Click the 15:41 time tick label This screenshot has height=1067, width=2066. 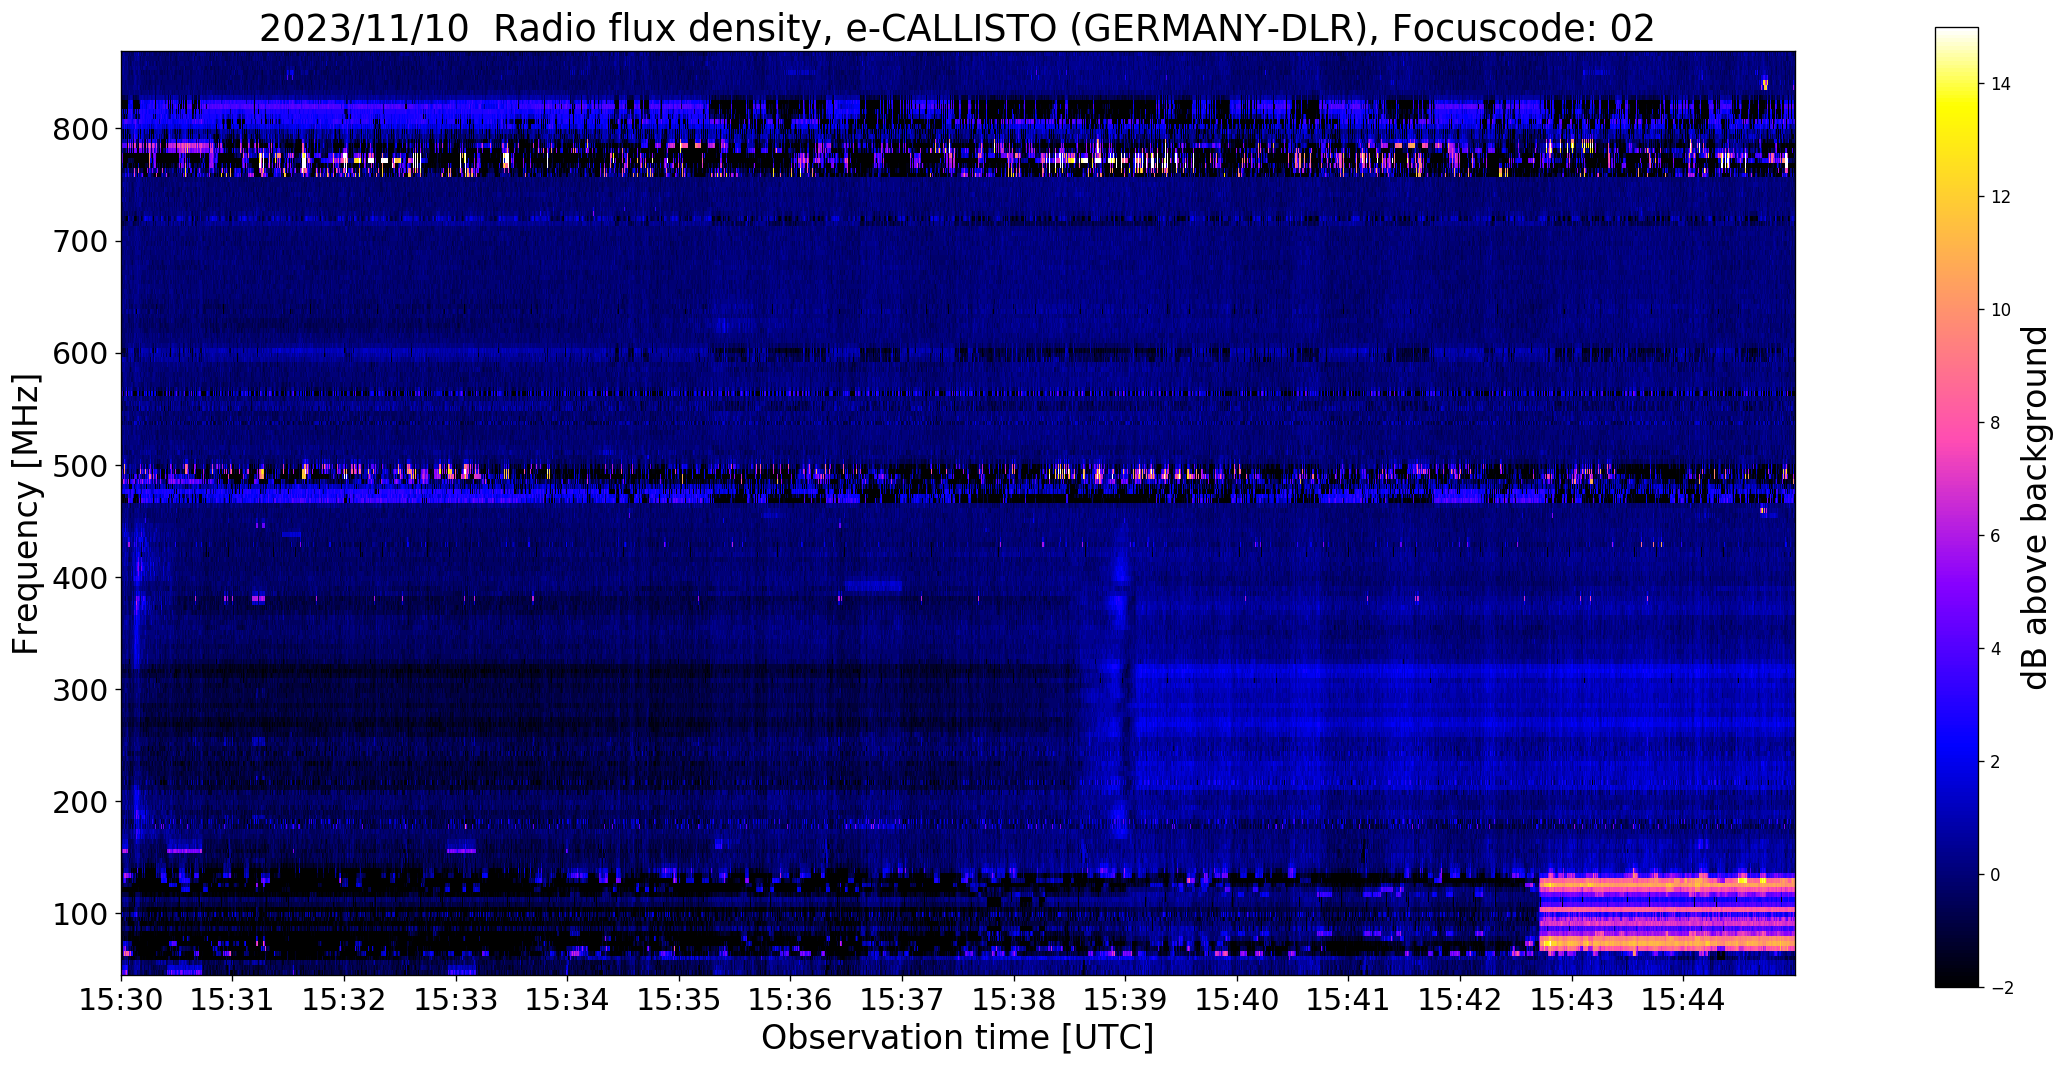[x=1349, y=999]
